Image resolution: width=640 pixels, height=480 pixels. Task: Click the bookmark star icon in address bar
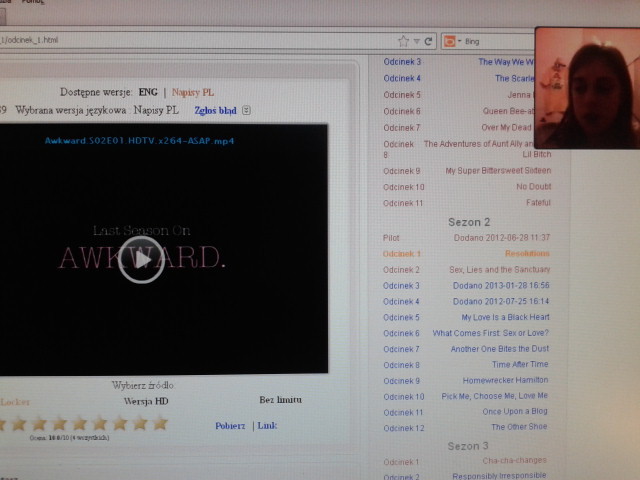(x=403, y=41)
